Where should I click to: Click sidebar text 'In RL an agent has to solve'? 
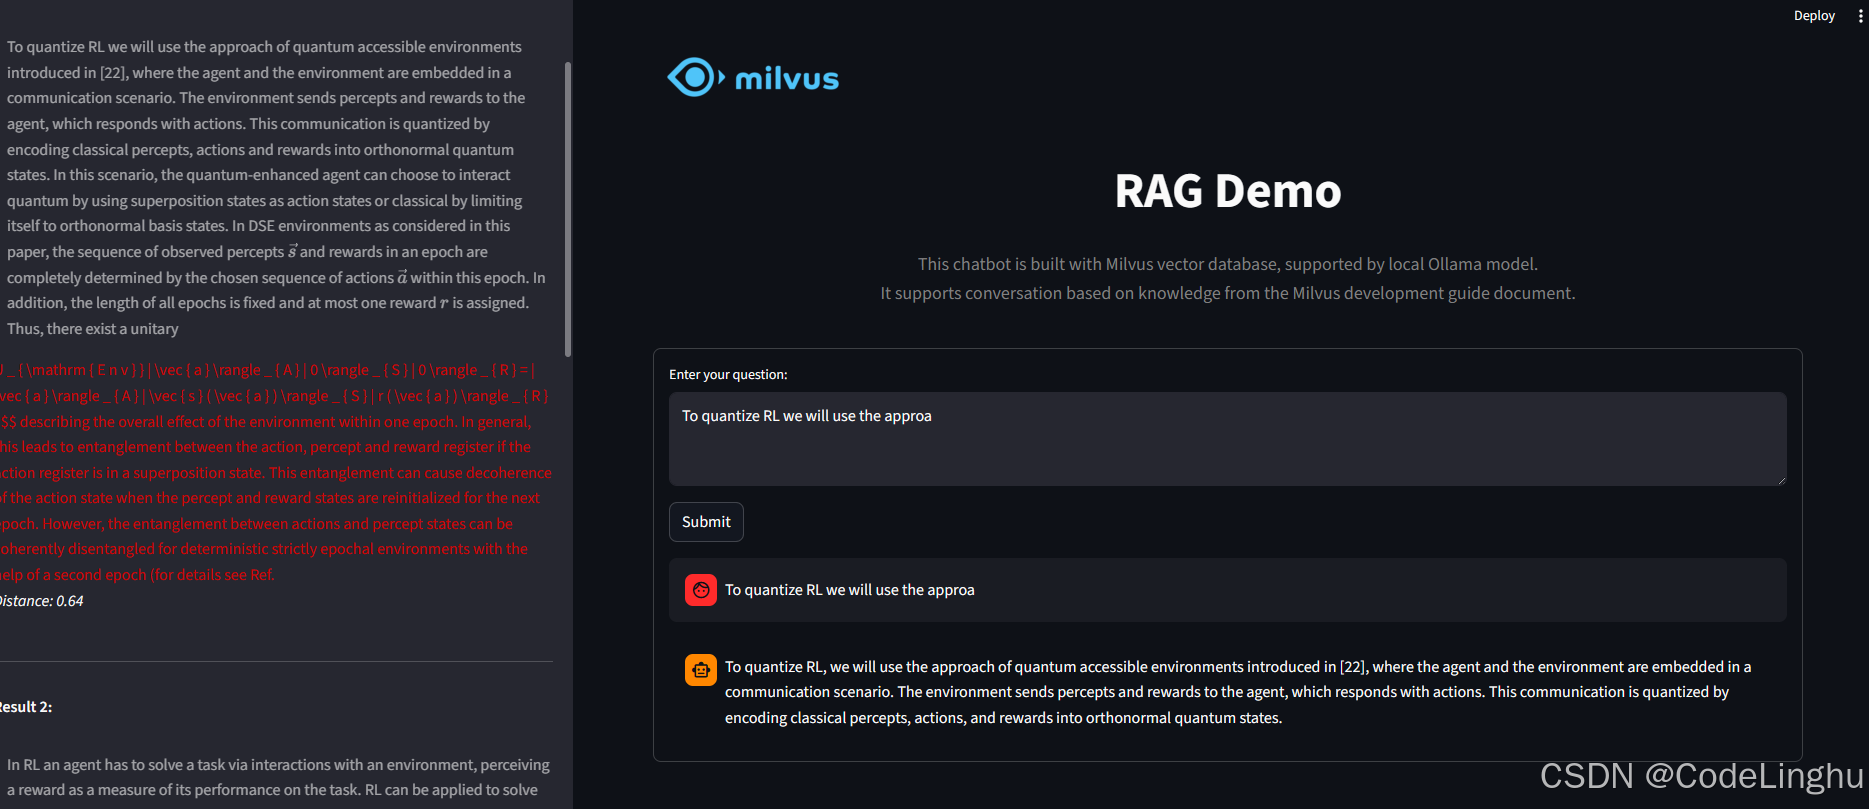[x=278, y=765]
